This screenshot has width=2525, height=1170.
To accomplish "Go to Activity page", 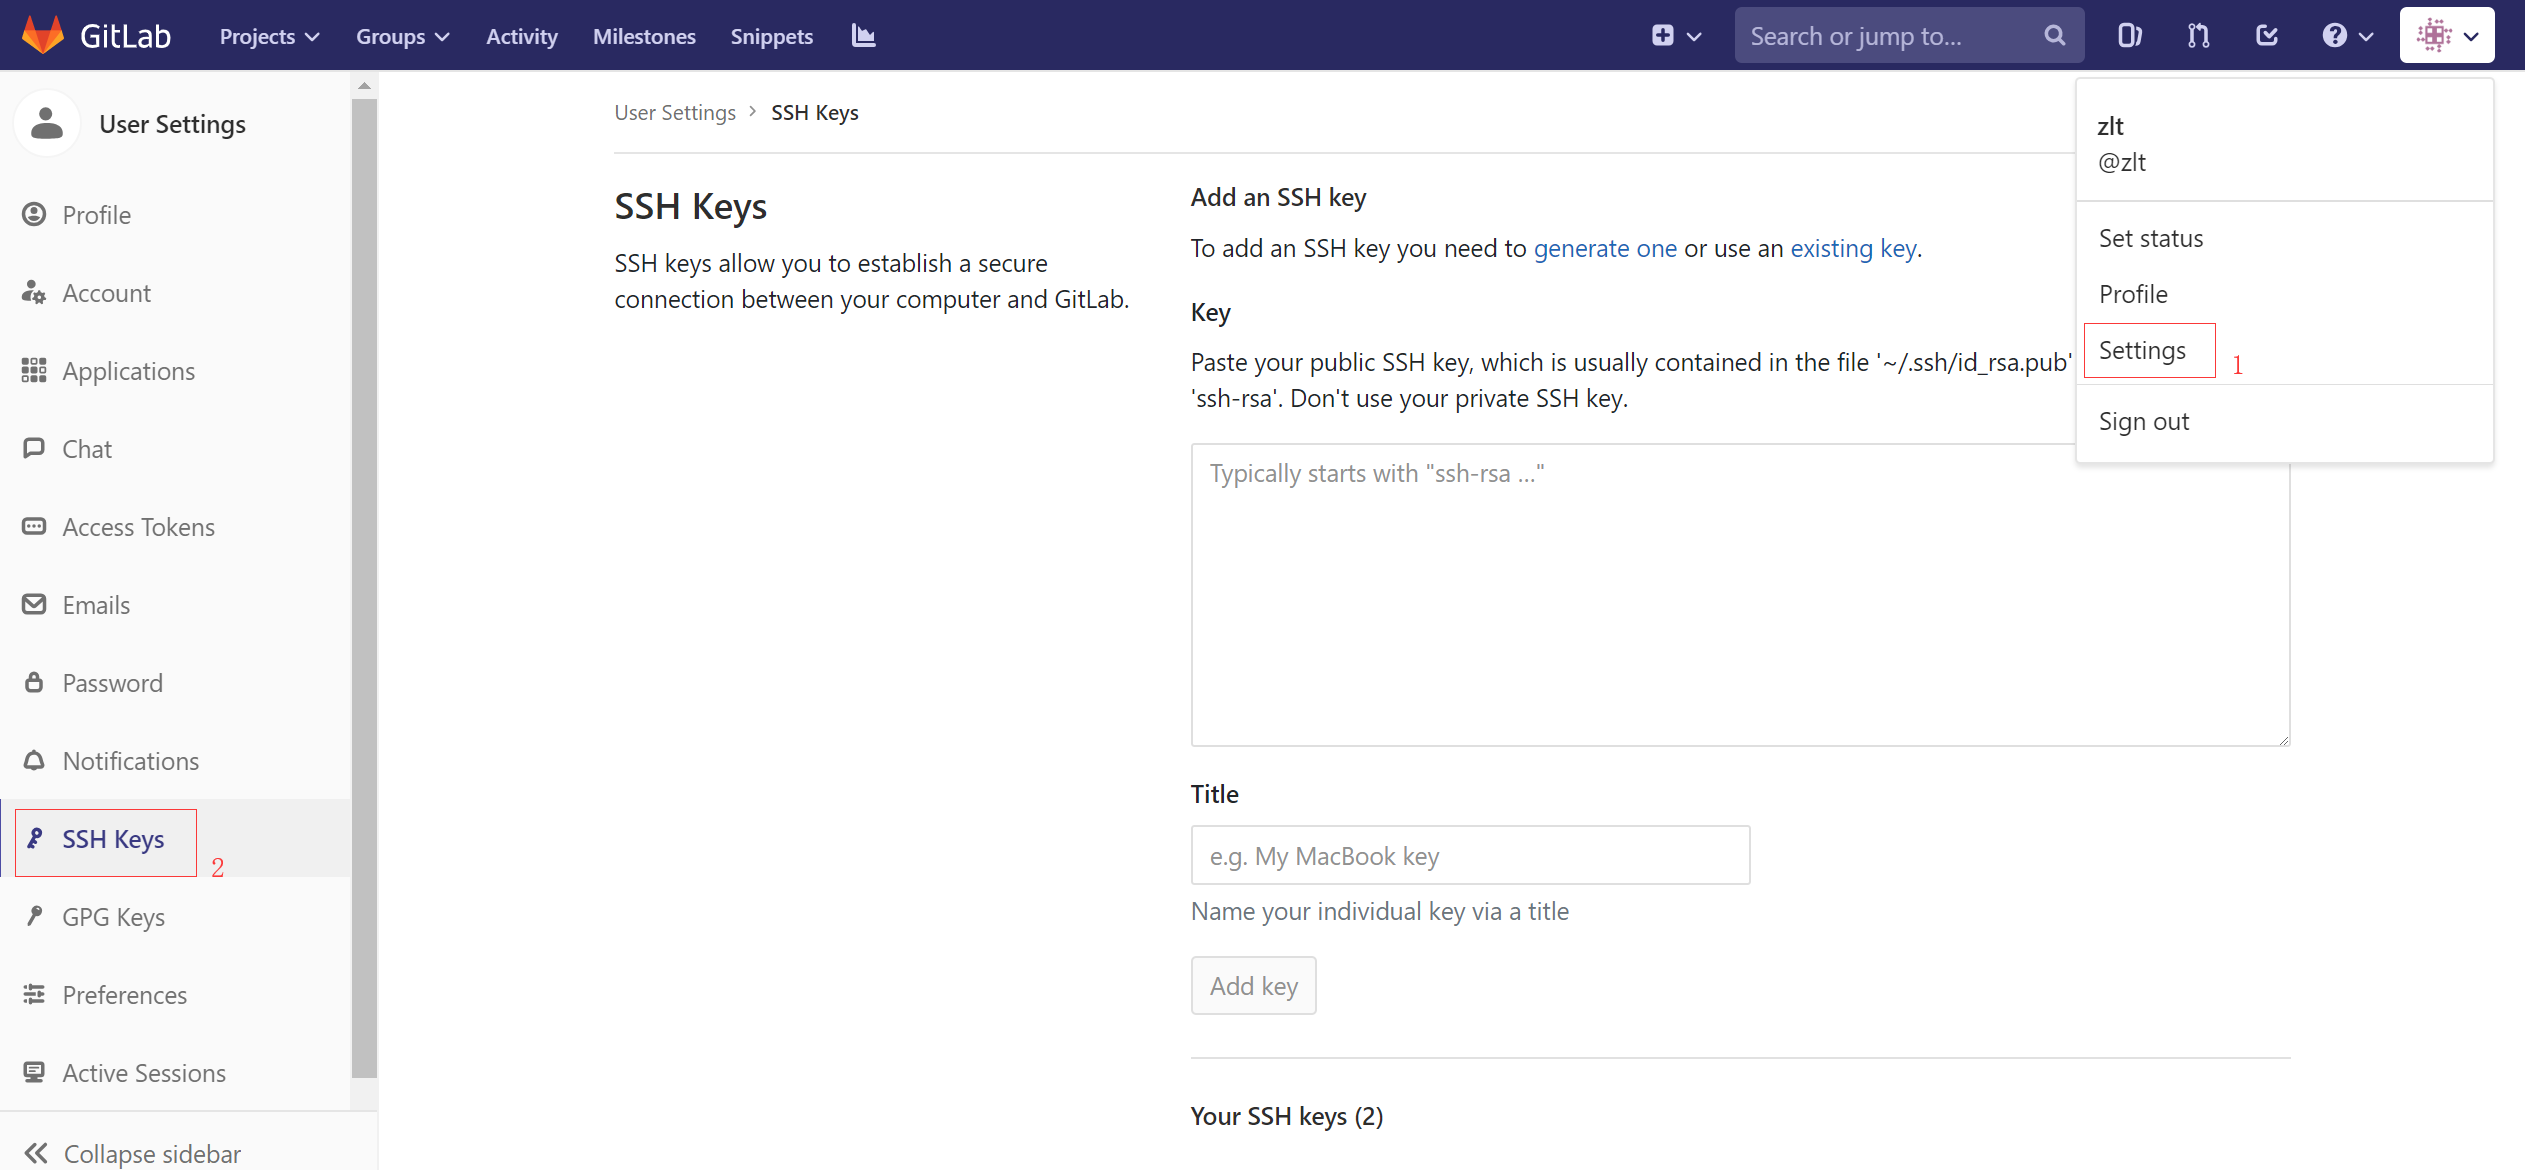I will pos(521,36).
